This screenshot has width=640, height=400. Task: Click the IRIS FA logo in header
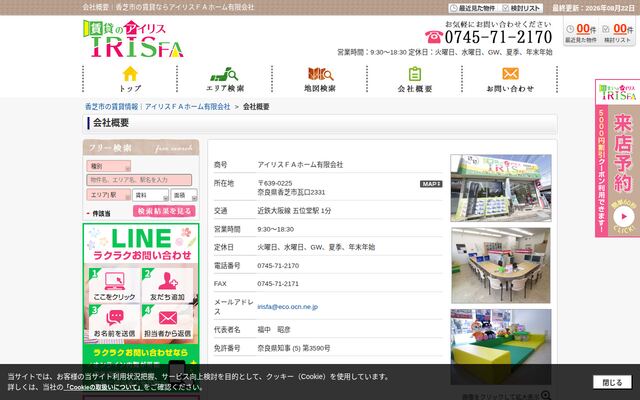coord(133,39)
